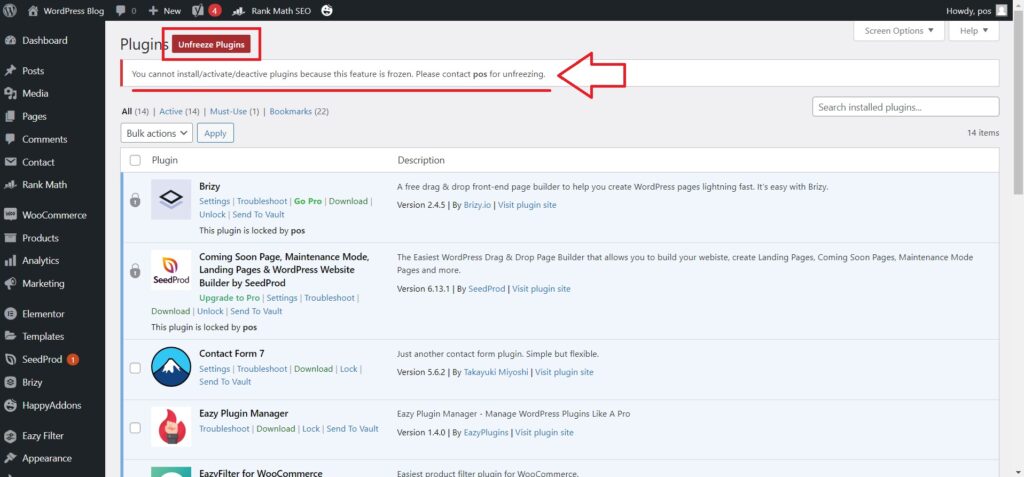Show Bookmarks (22) filter
Screen dimensions: 1024x477
[x=299, y=112]
